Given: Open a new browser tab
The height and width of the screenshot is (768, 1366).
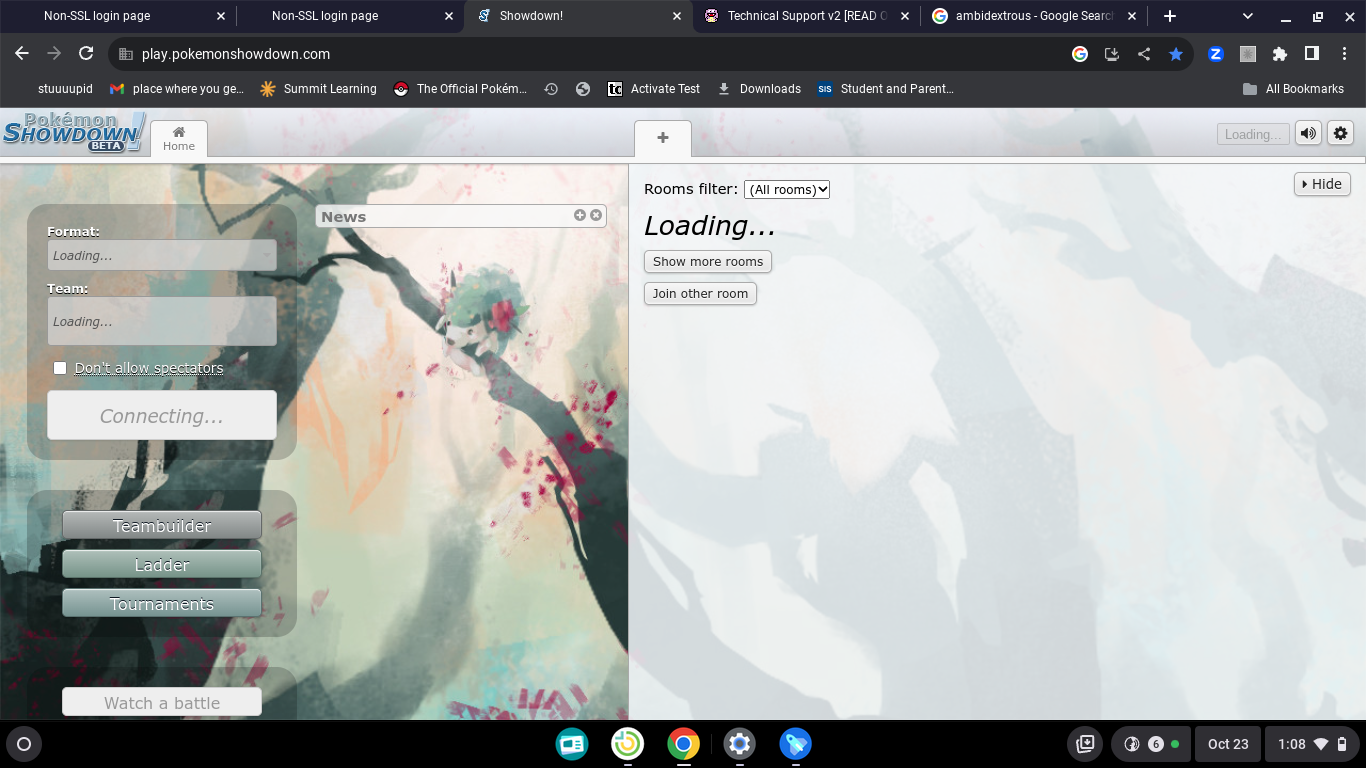Looking at the screenshot, I should point(1170,16).
